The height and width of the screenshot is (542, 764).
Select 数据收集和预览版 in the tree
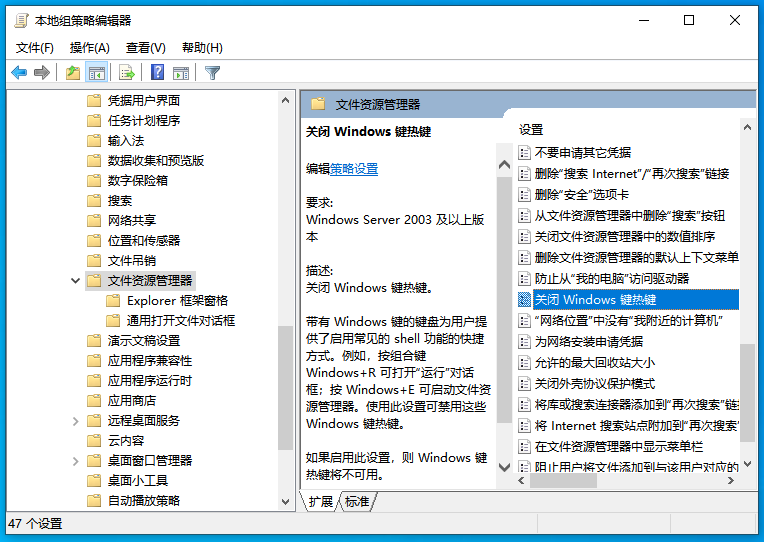(155, 161)
